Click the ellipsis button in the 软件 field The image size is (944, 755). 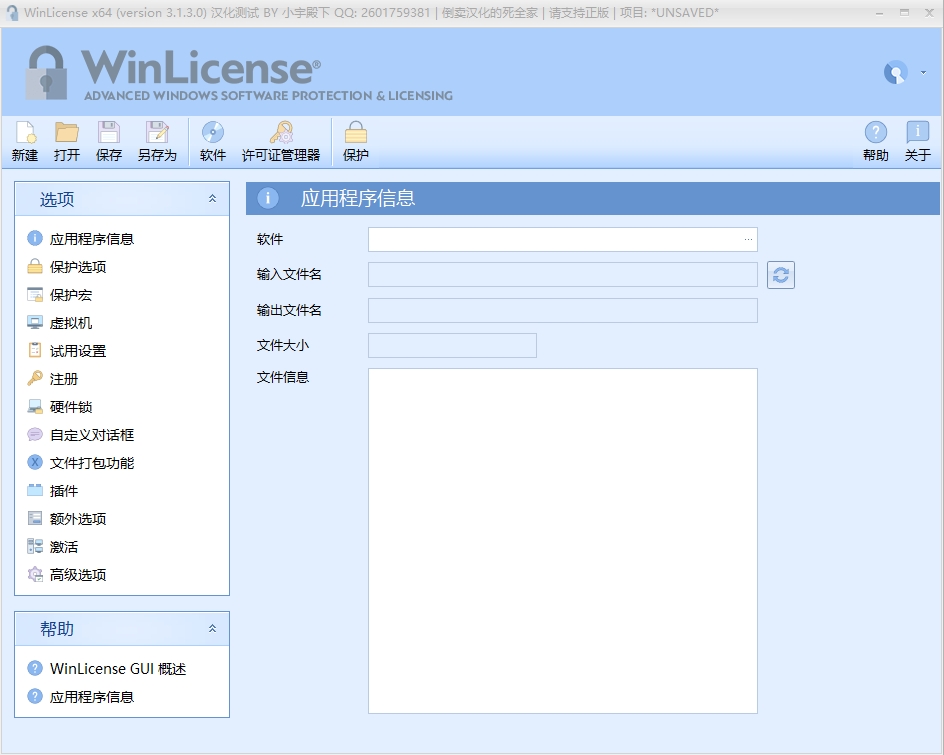[x=748, y=240]
